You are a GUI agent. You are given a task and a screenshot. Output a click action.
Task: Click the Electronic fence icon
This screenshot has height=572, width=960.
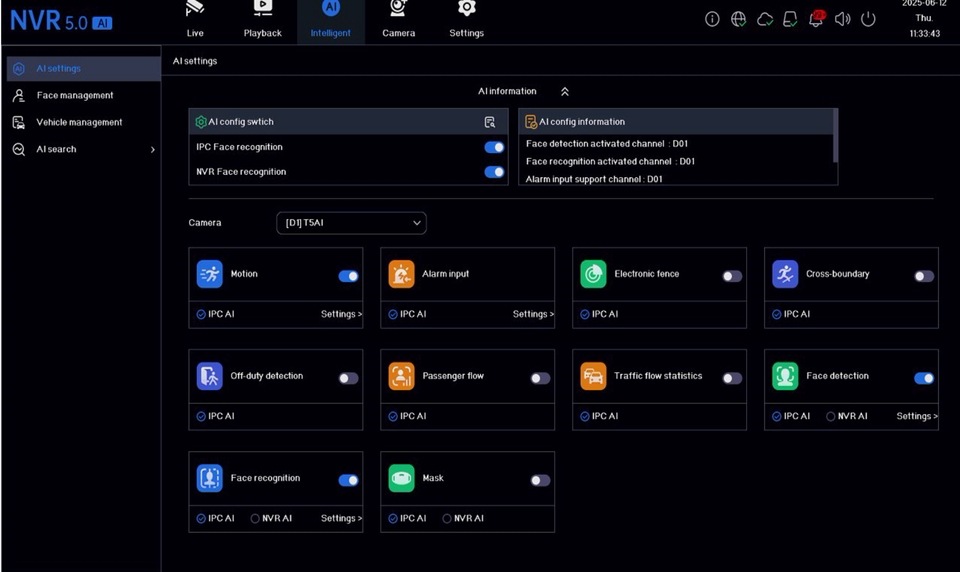593,274
